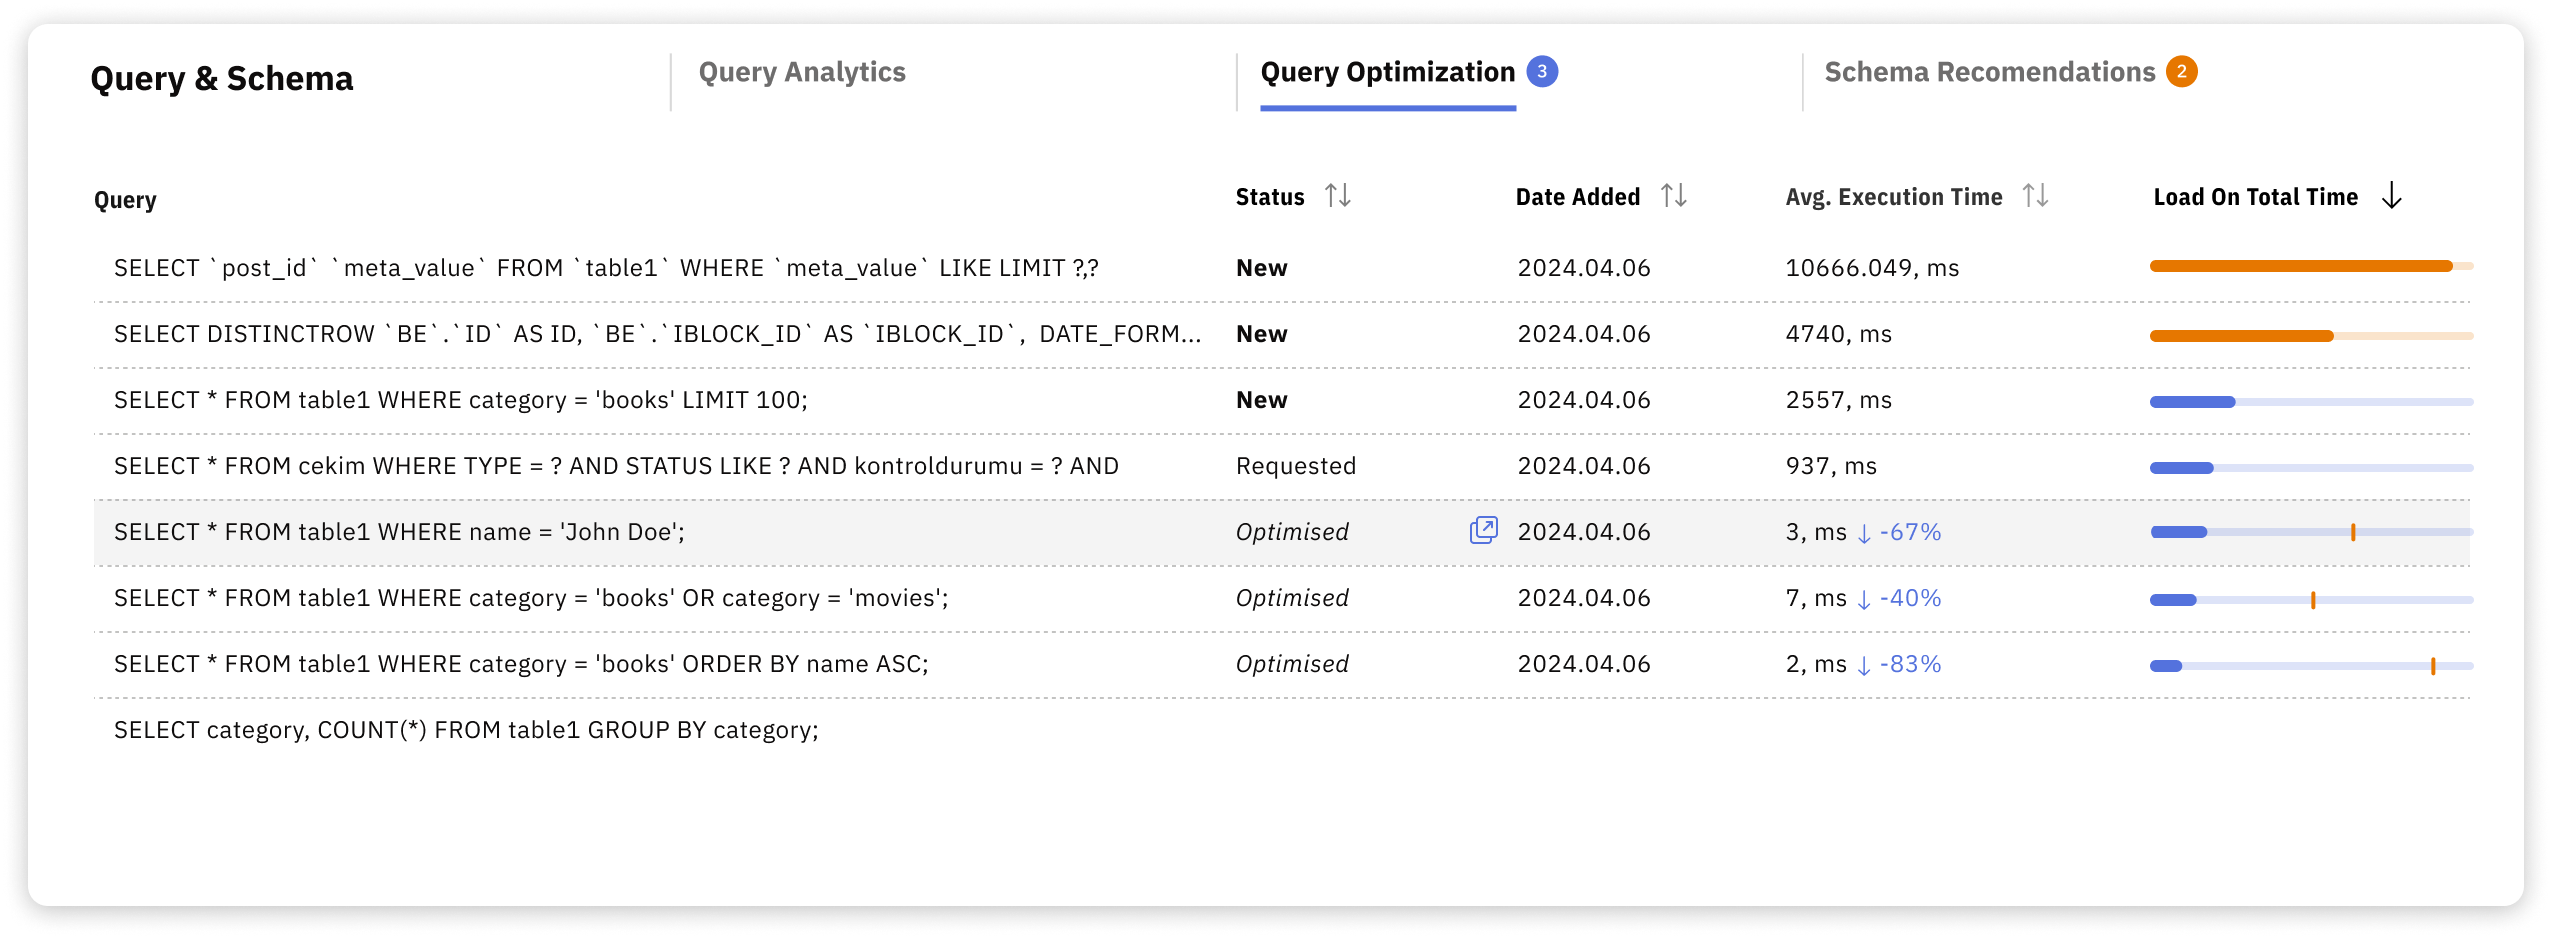Screen dimensions: 2552x938
Task: Select the Query Optimization tab
Action: [1385, 71]
